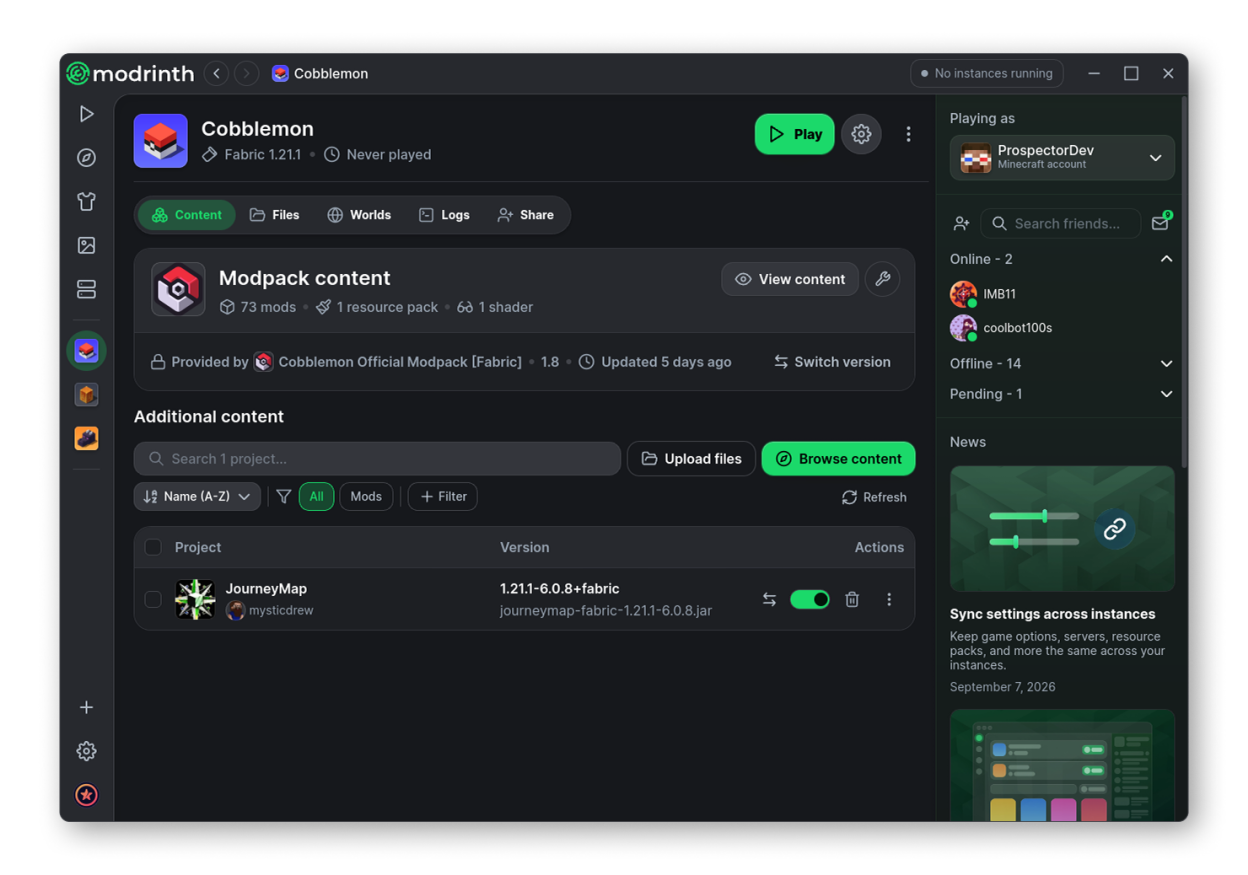Click Upload files button
Screen dimensions: 1248x875
click(x=691, y=459)
